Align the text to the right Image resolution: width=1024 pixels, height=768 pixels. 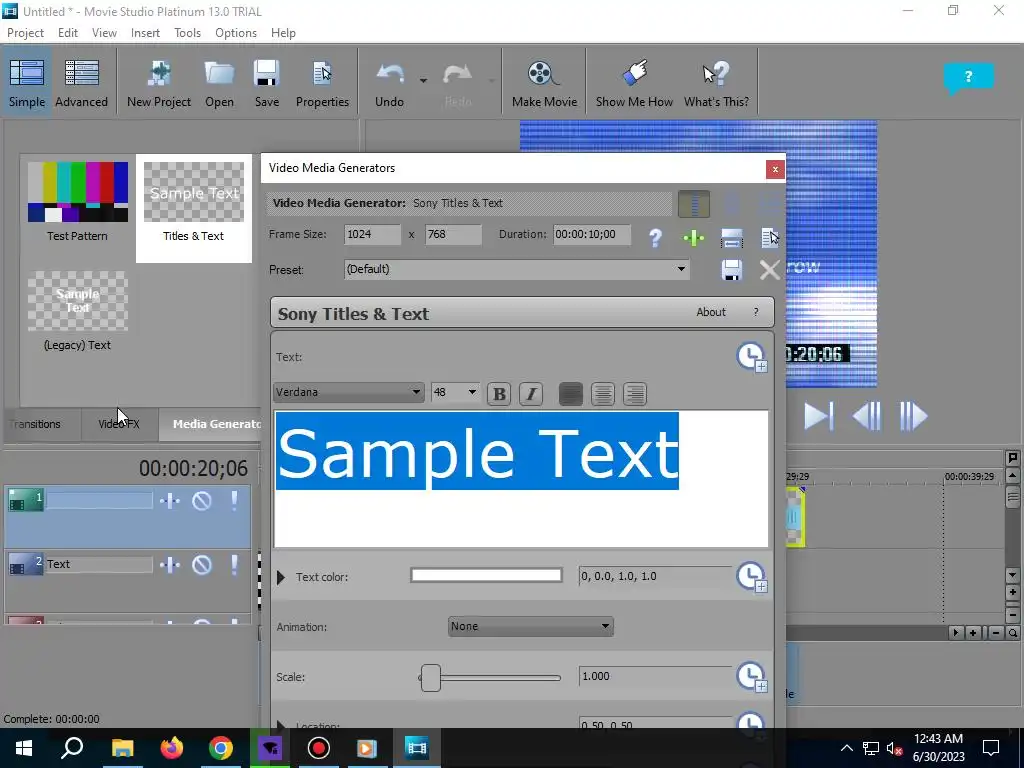coord(635,394)
